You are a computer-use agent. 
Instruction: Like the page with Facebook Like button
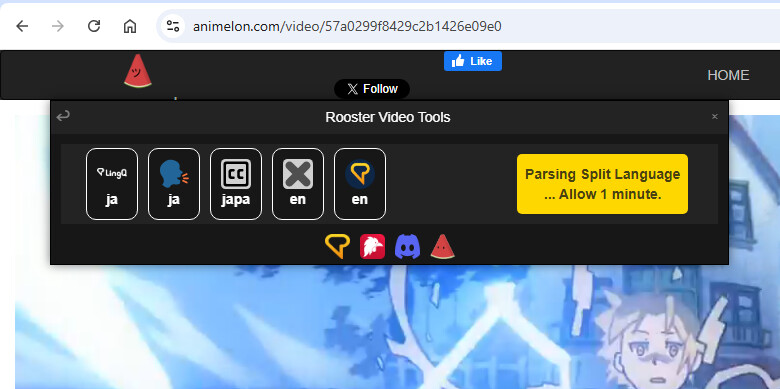(473, 61)
